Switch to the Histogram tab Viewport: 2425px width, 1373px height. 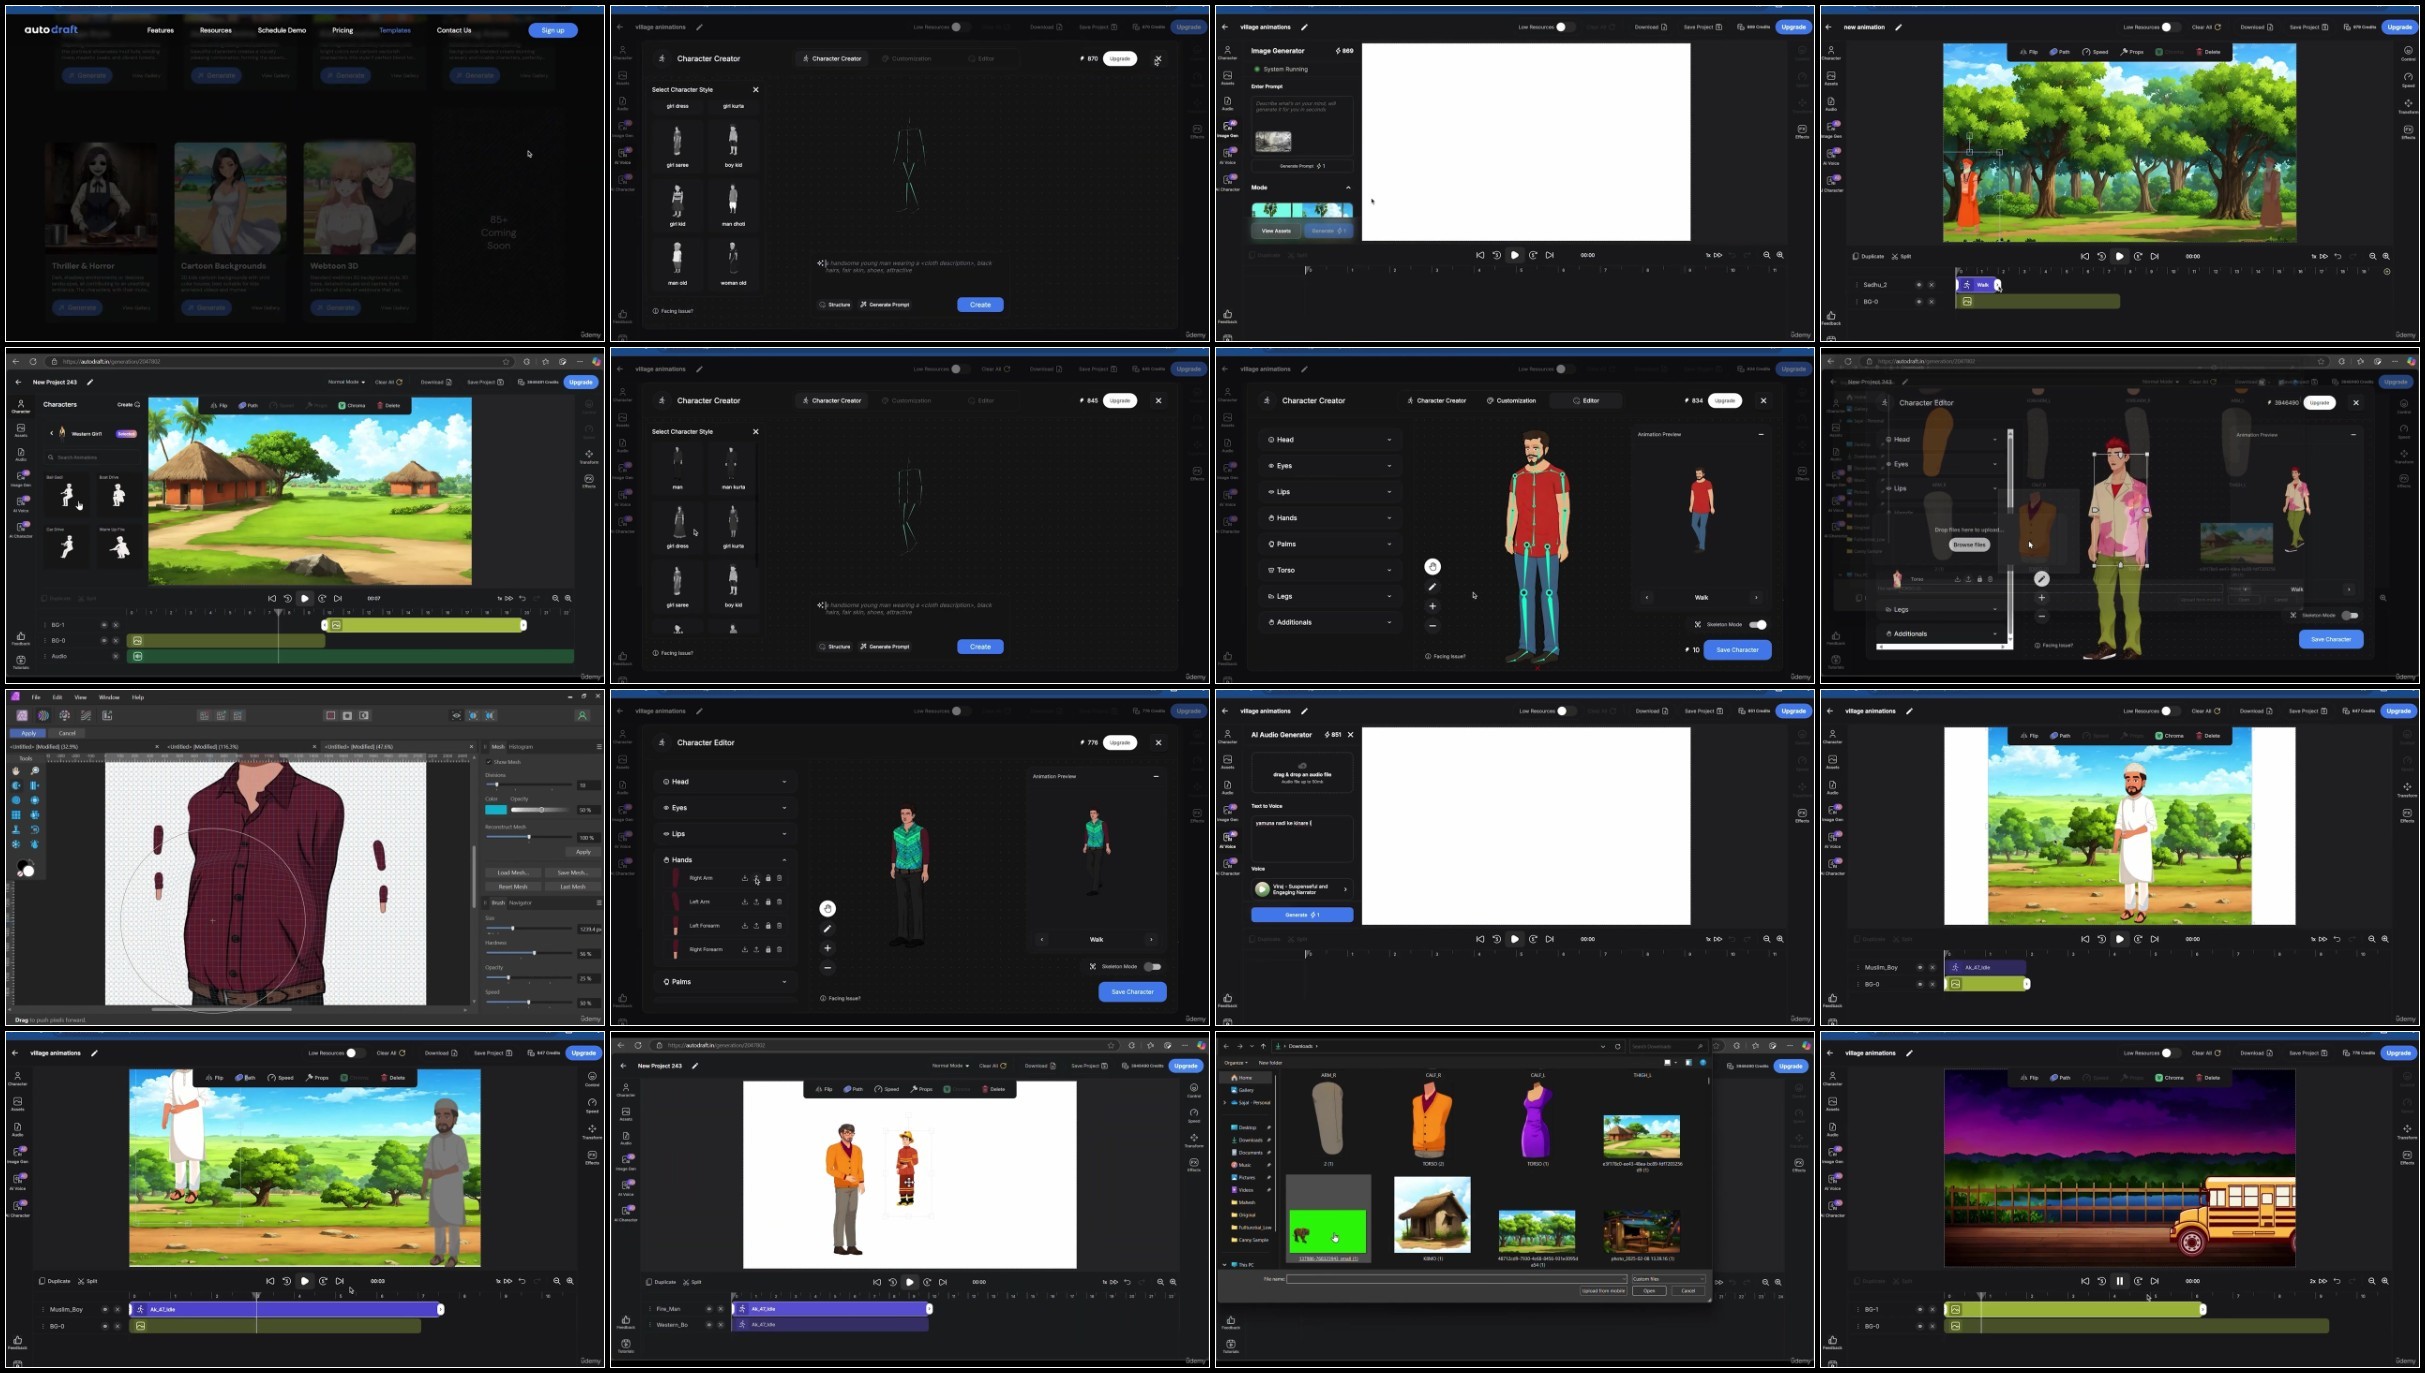521,747
